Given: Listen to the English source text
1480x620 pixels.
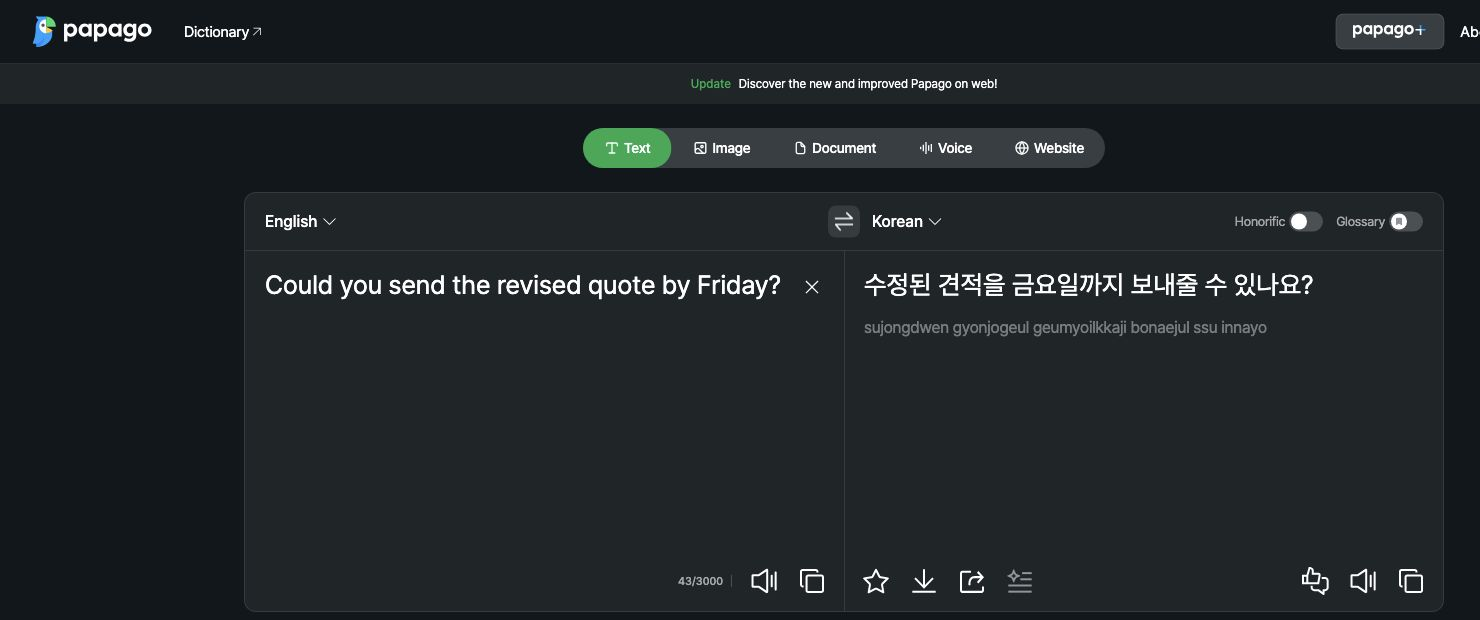Looking at the screenshot, I should (764, 581).
